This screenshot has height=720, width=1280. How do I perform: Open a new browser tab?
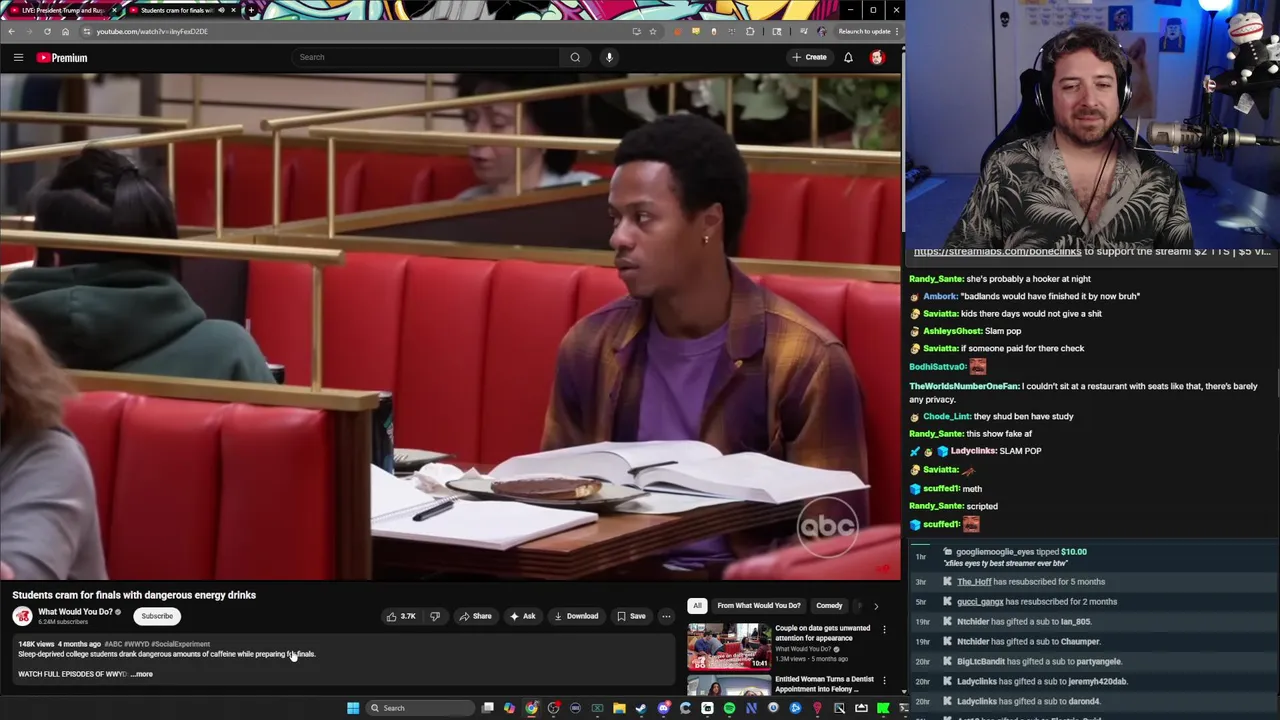click(x=250, y=10)
